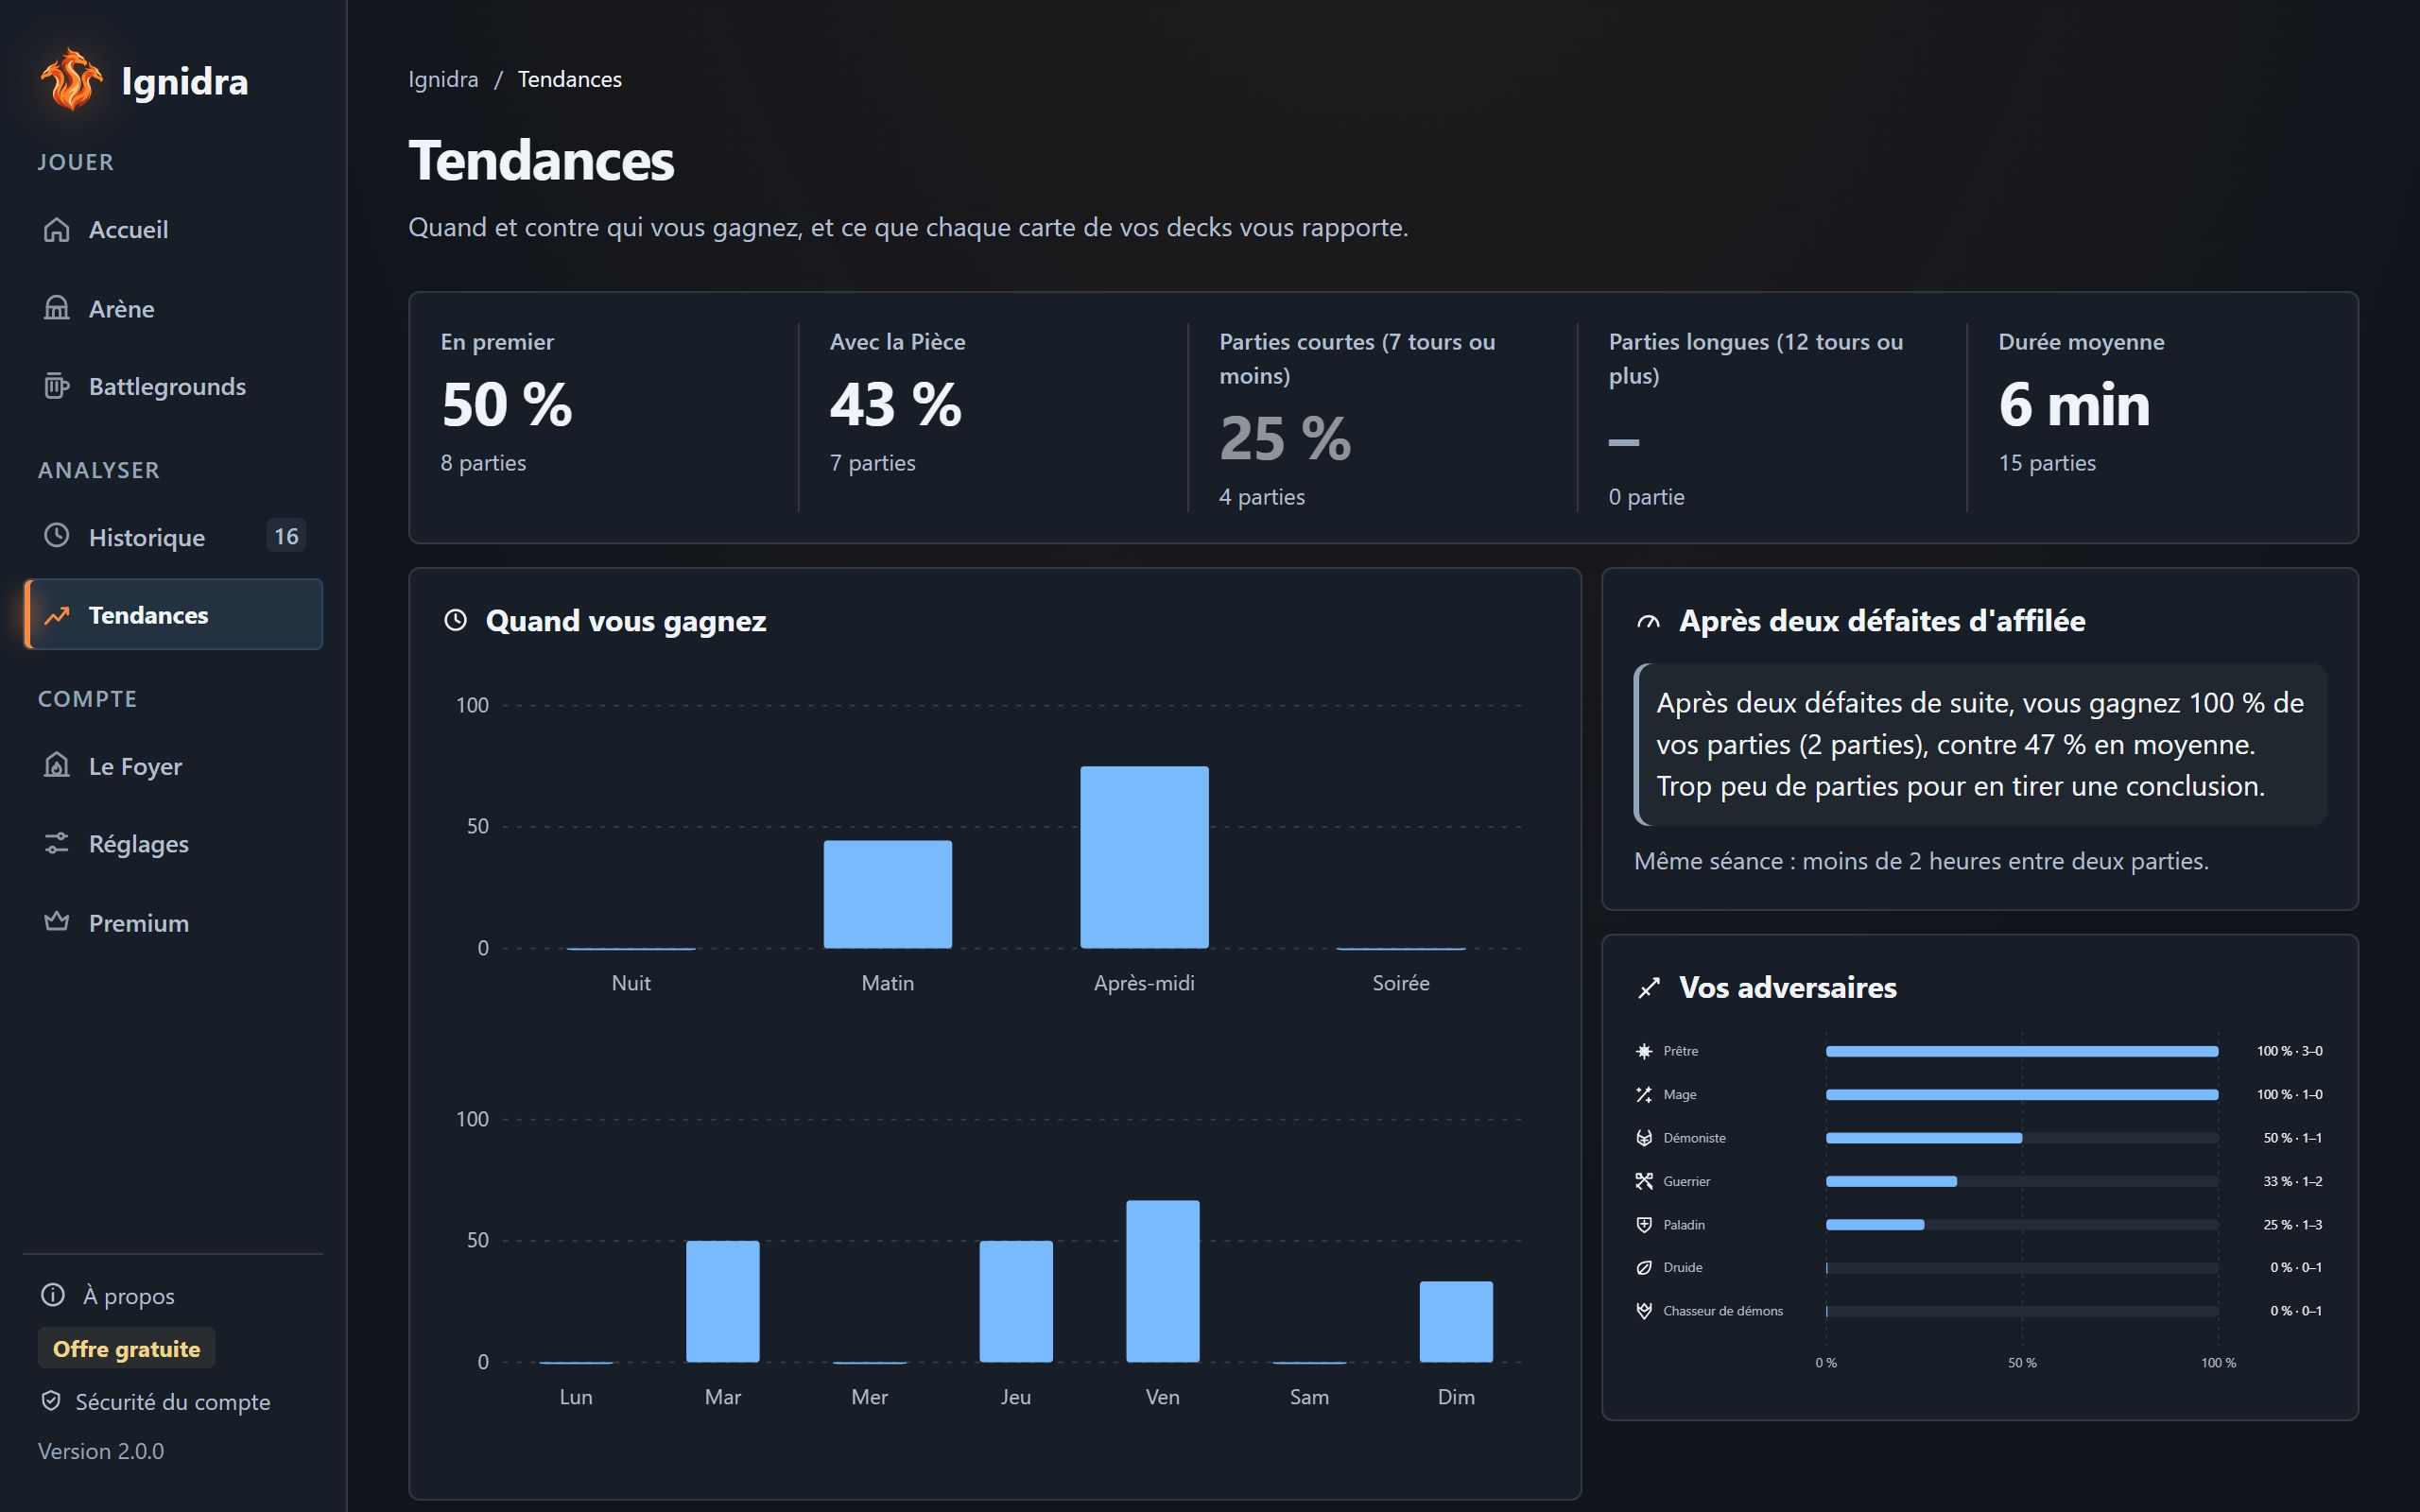Click the Prêtre class icon
The height and width of the screenshot is (1512, 2420).
1644,1051
